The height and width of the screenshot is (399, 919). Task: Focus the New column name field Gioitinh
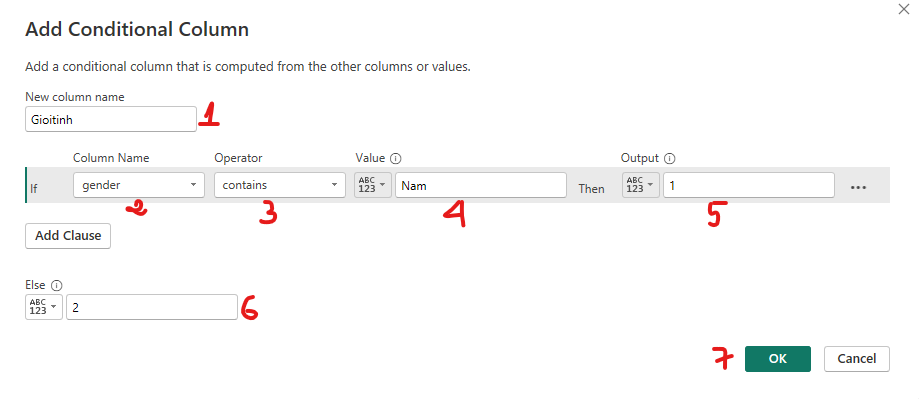pos(111,119)
